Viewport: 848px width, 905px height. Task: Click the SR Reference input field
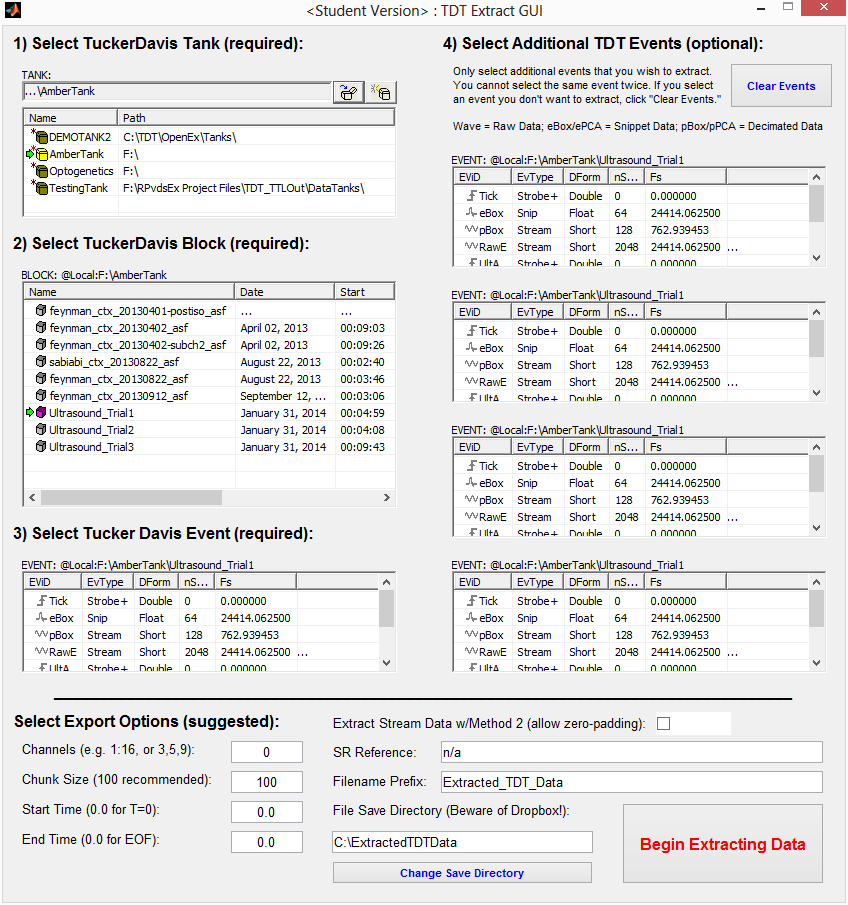(x=632, y=752)
